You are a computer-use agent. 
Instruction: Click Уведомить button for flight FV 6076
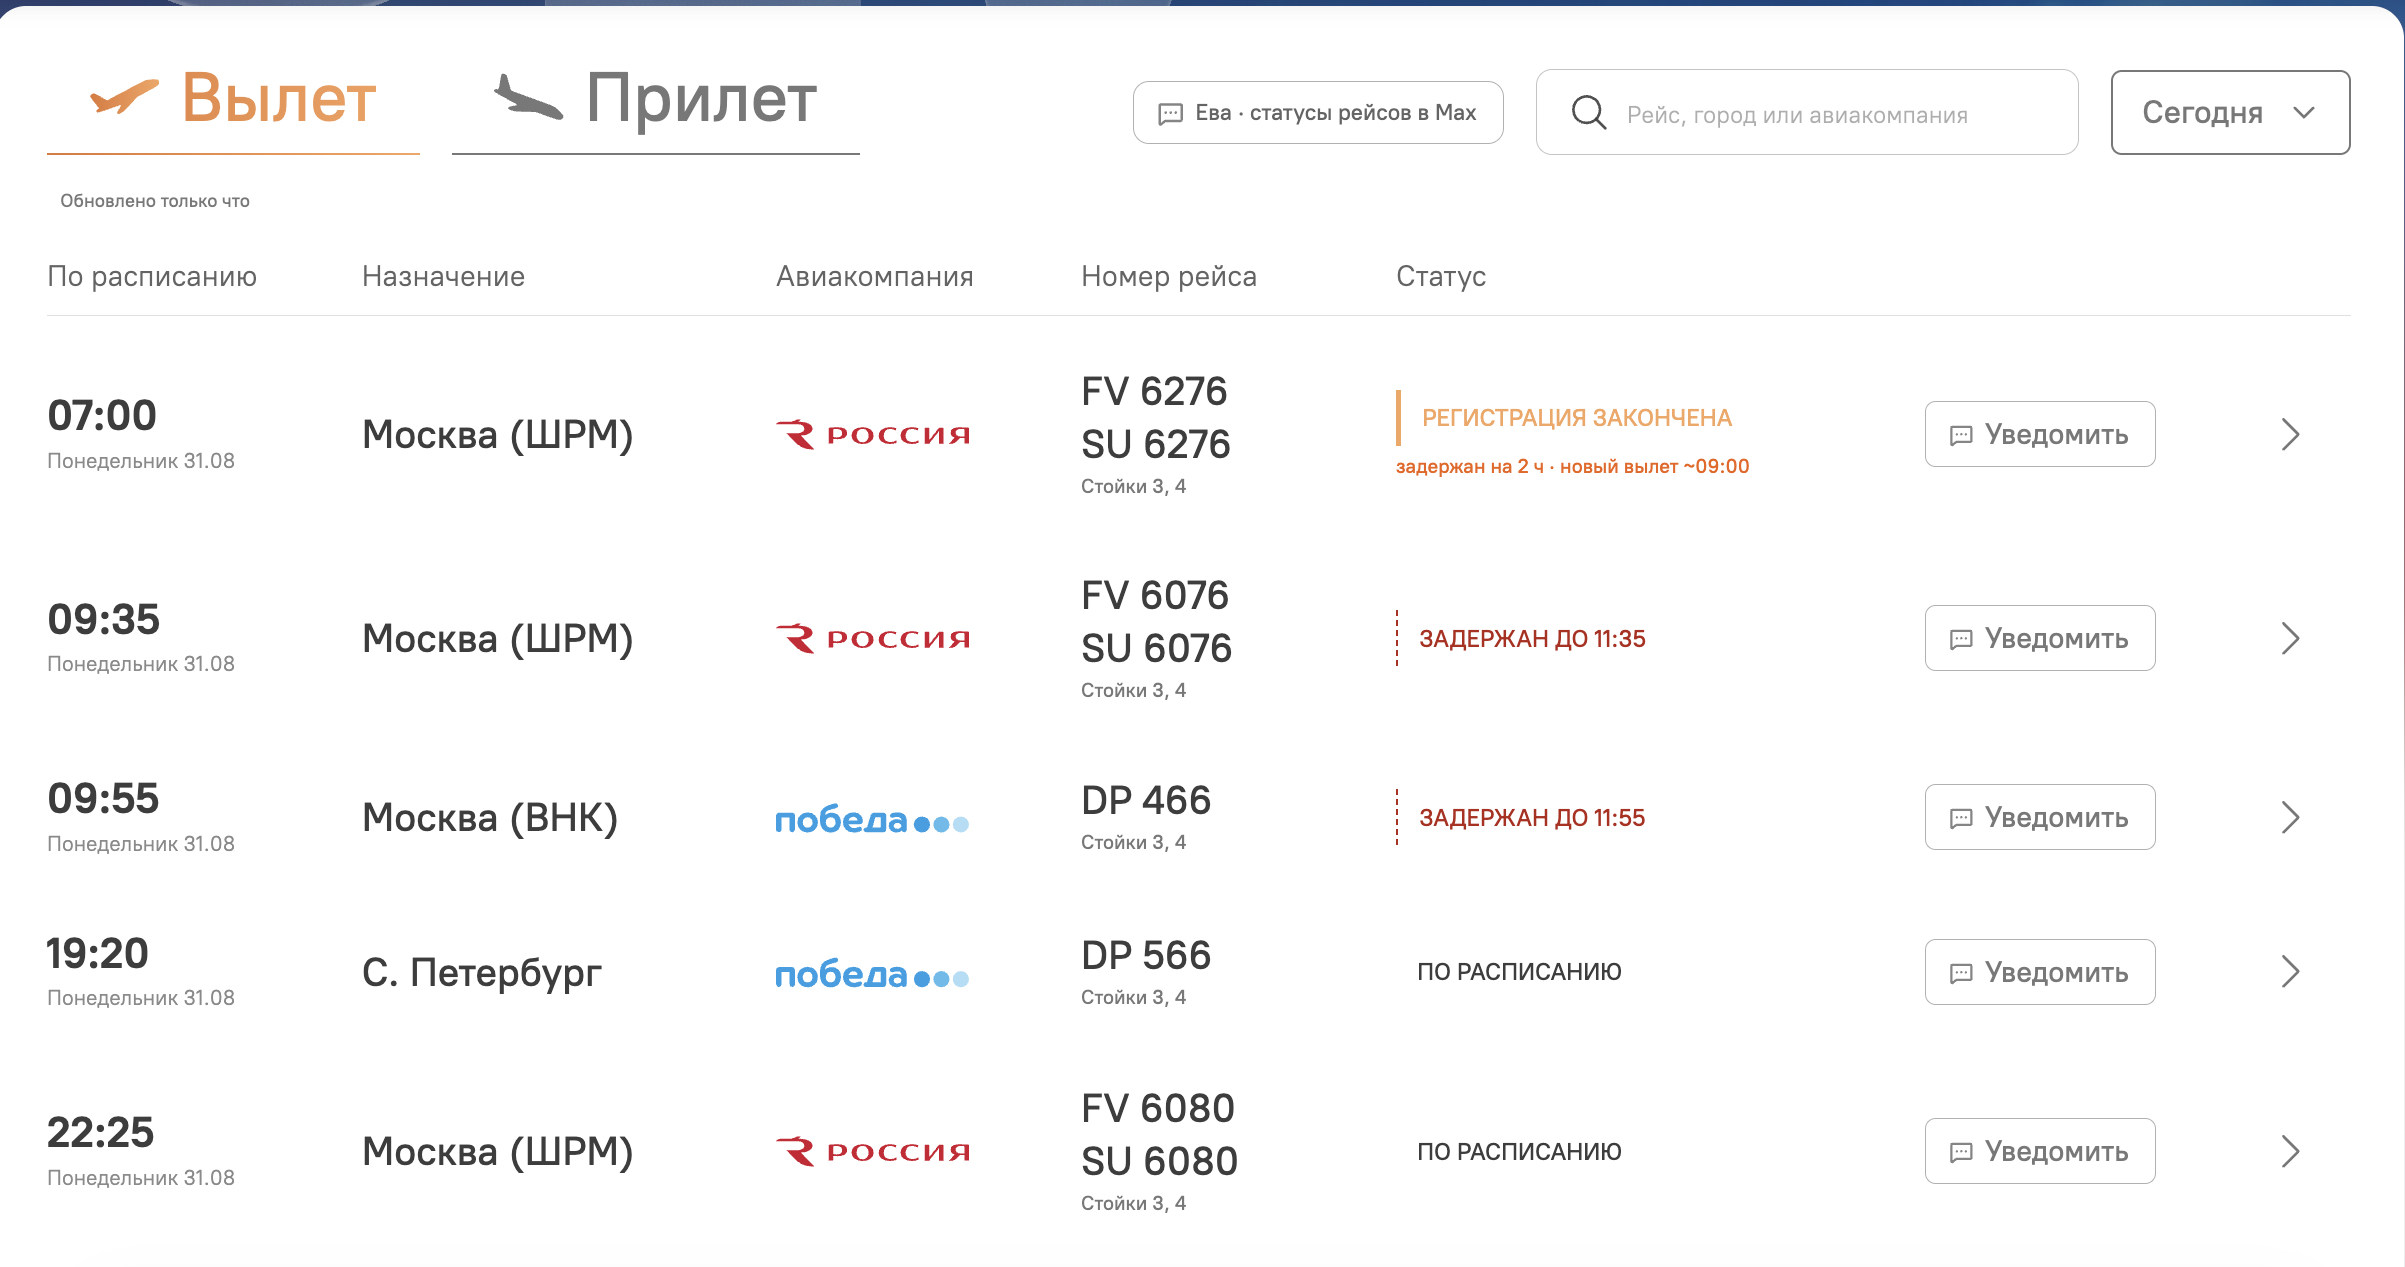pos(2040,638)
